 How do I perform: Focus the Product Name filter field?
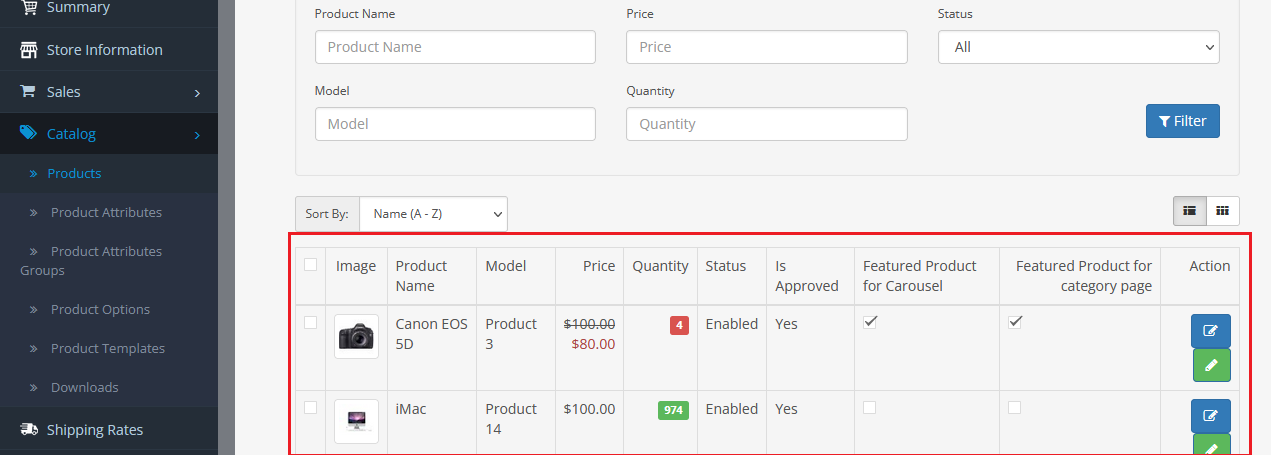(x=455, y=47)
